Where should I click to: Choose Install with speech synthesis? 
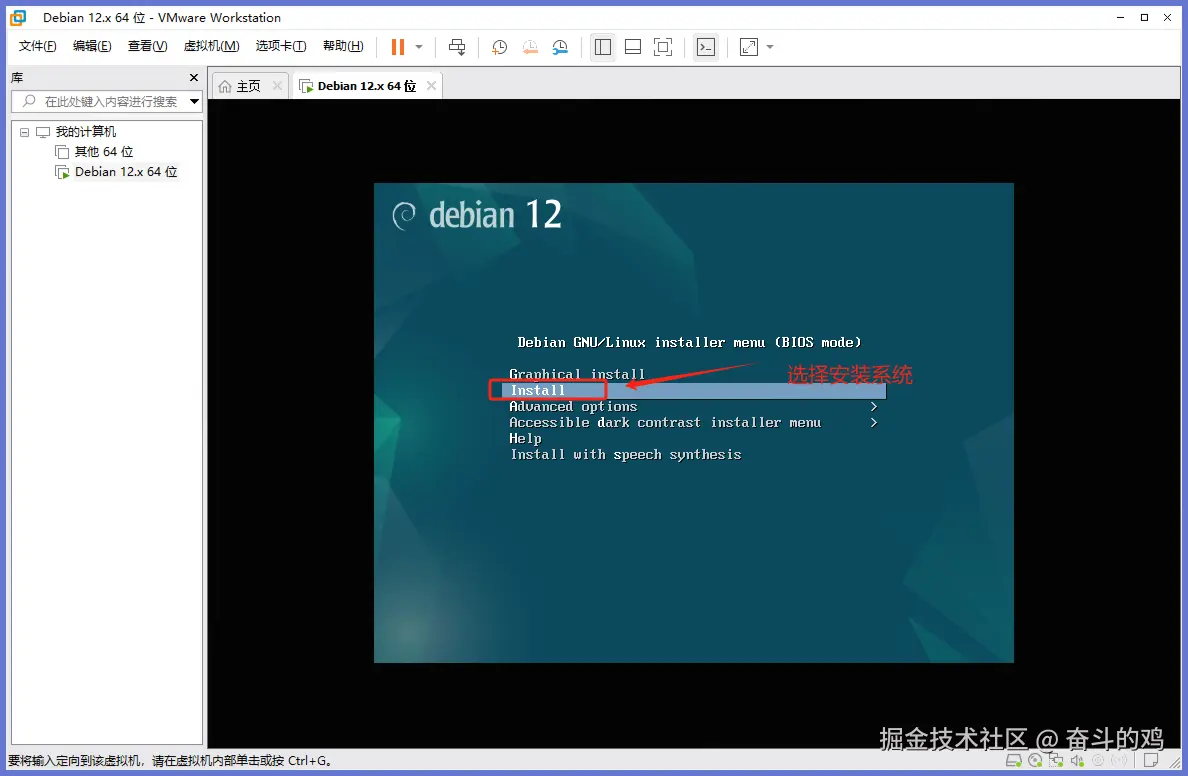625,455
